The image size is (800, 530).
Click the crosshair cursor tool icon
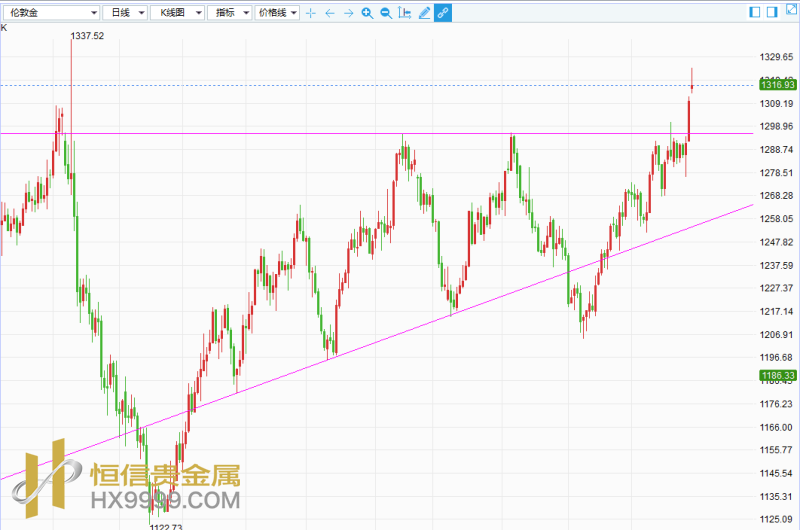(x=310, y=13)
